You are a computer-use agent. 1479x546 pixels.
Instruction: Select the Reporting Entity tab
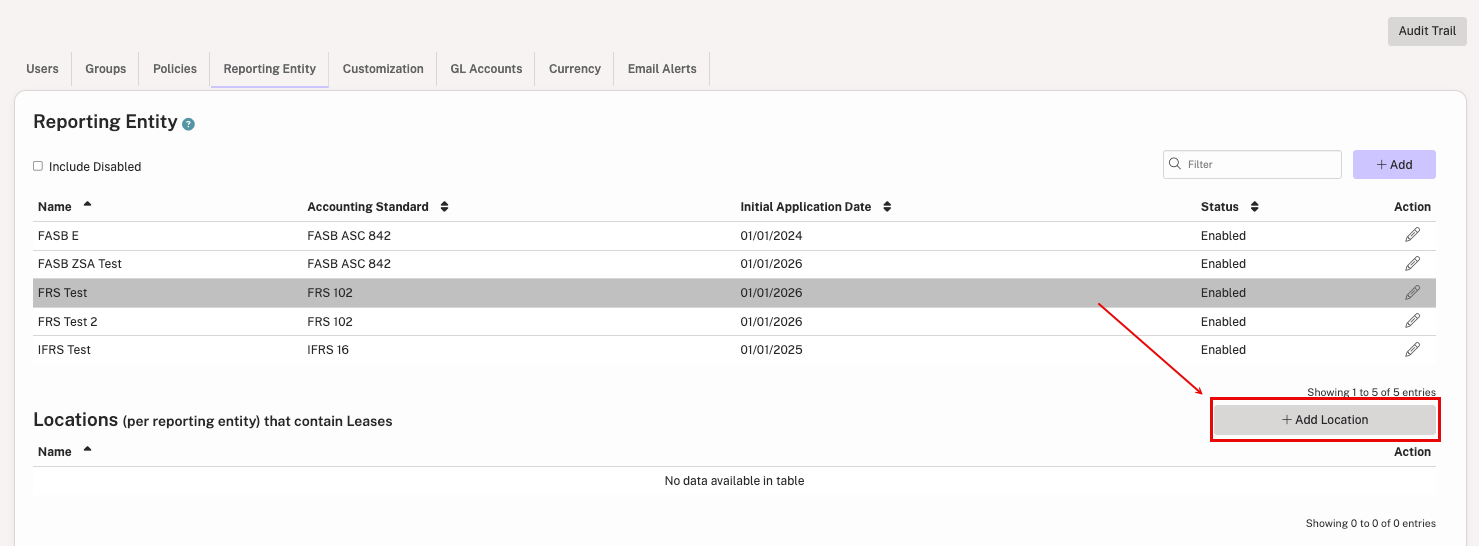pos(270,69)
